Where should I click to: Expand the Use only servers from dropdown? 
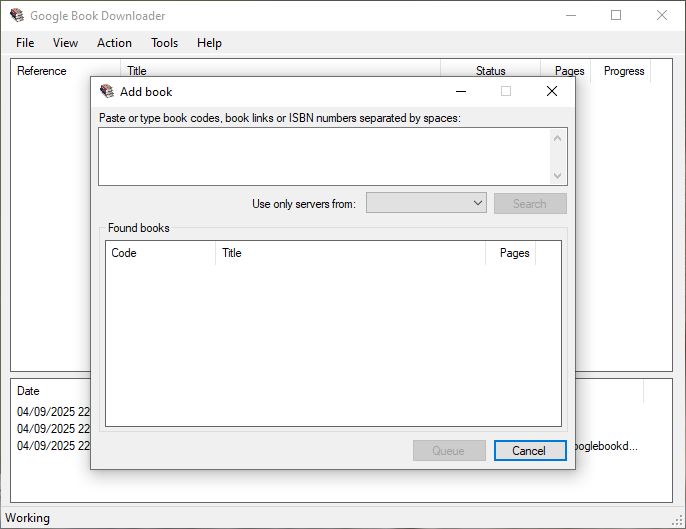coord(426,203)
